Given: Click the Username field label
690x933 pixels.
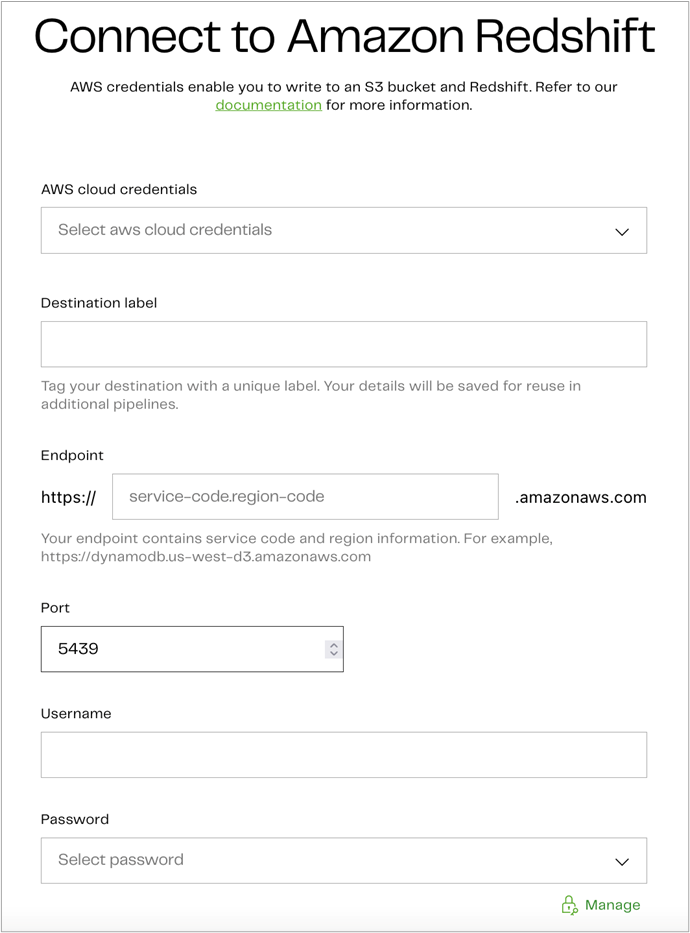Looking at the screenshot, I should pos(76,714).
